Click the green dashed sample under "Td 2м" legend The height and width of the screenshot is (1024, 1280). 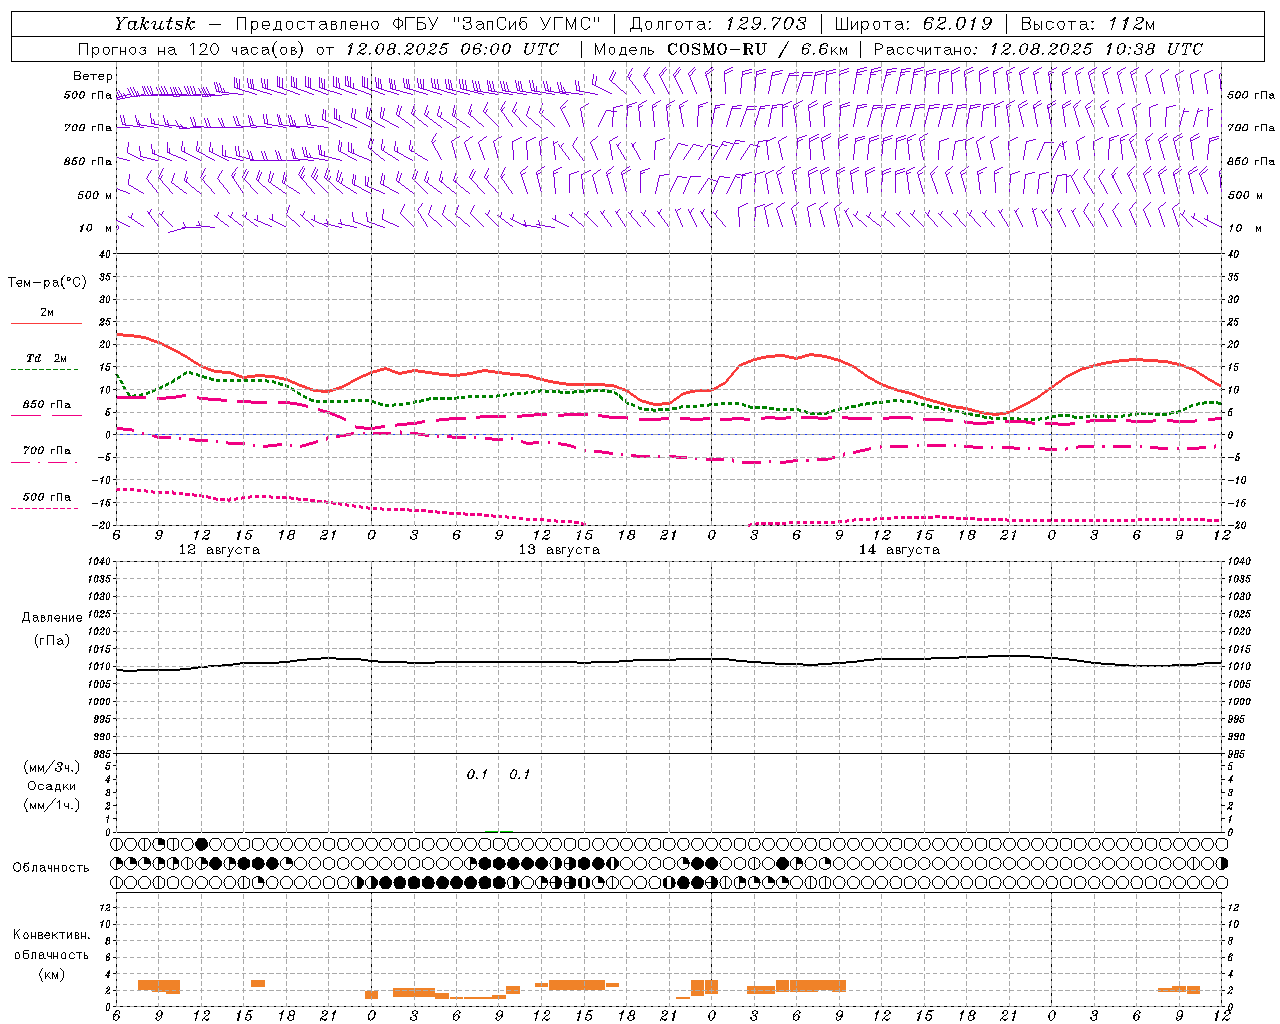(46, 370)
